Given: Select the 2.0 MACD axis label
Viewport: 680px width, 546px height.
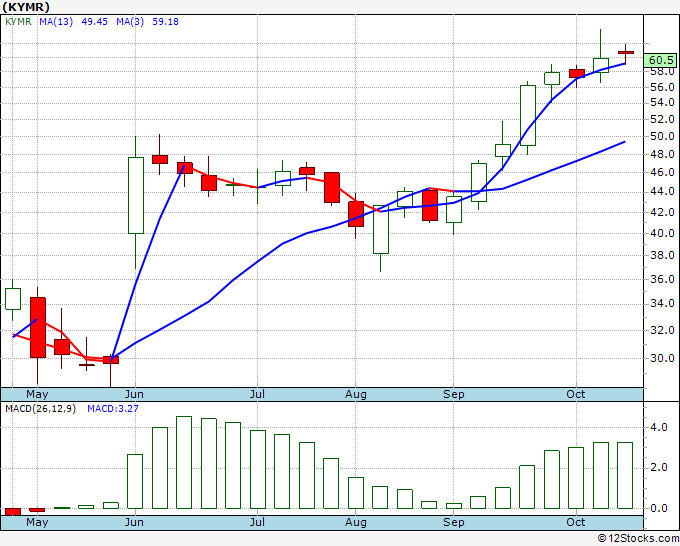Looking at the screenshot, I should tap(659, 468).
